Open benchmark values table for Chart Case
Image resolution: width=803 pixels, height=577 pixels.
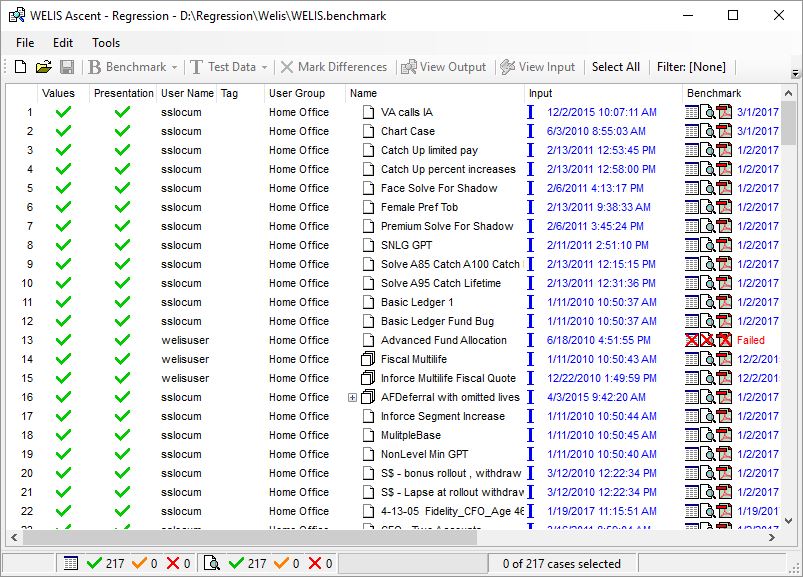692,131
